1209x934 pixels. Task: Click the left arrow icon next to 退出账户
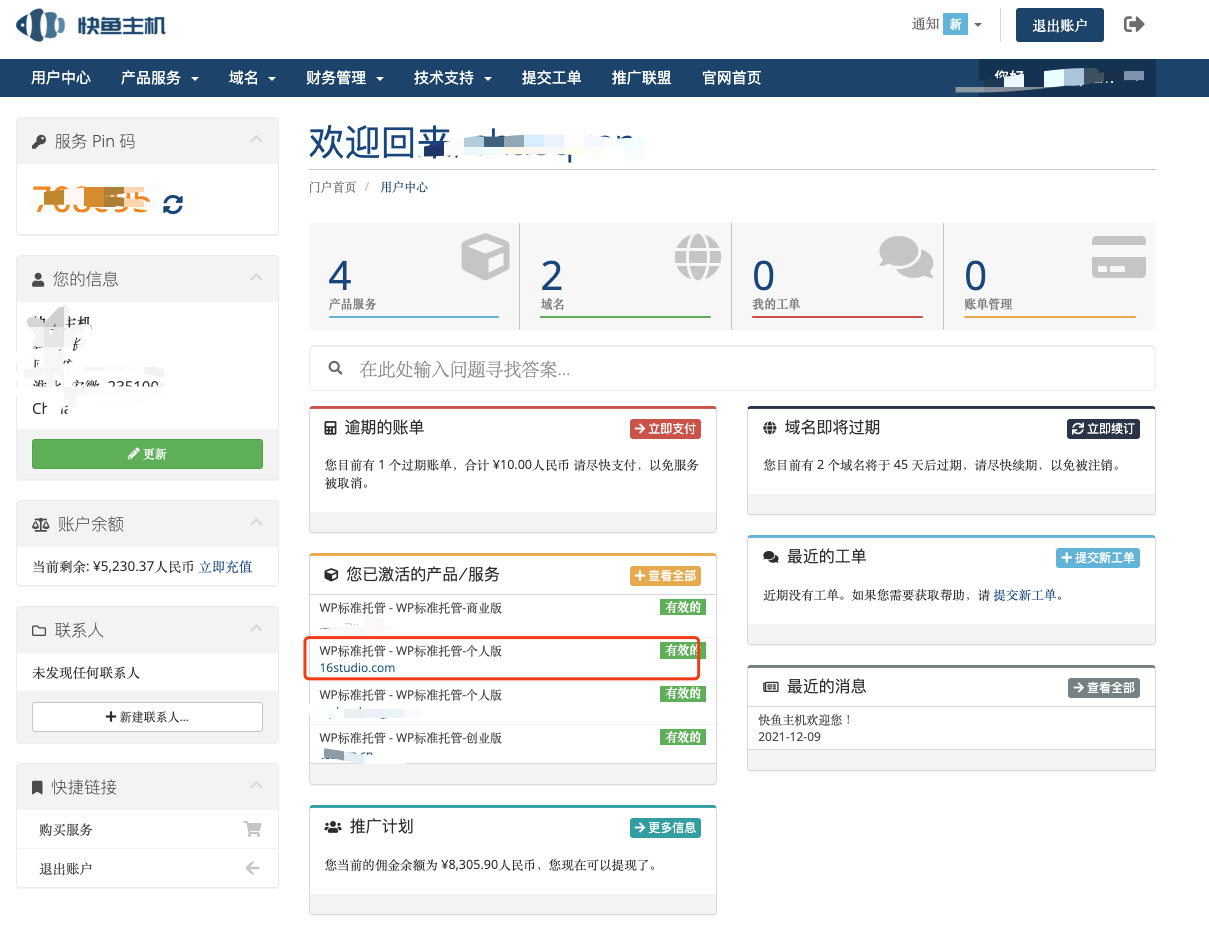pyautogui.click(x=252, y=868)
